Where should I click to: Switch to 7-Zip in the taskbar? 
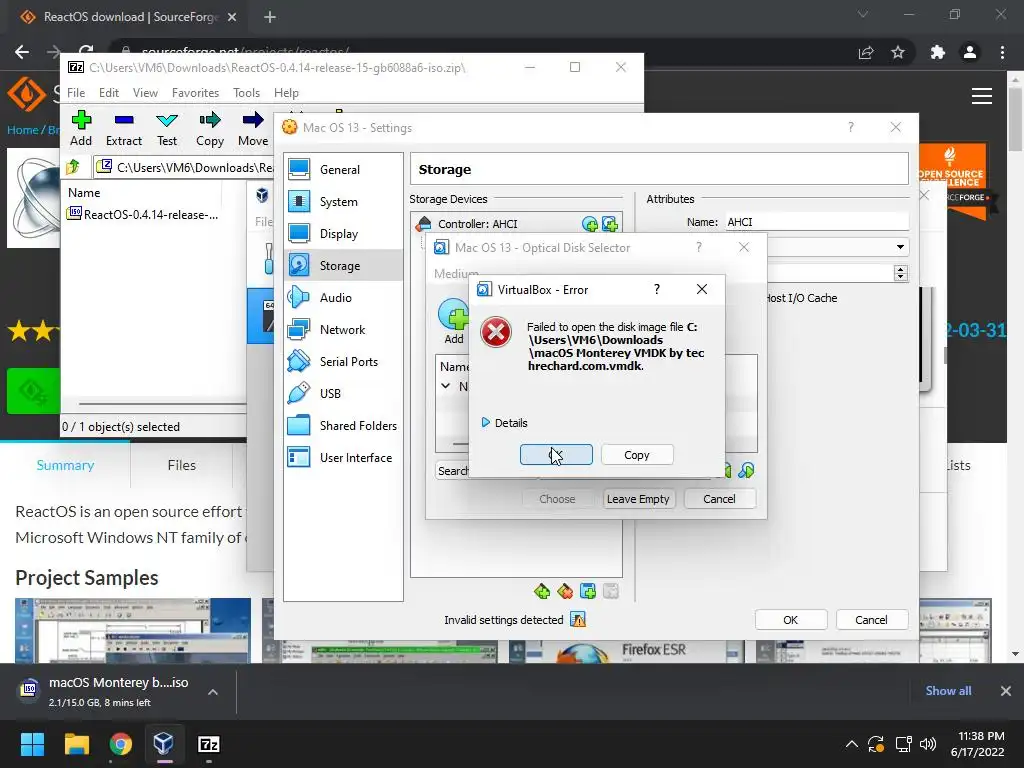208,744
